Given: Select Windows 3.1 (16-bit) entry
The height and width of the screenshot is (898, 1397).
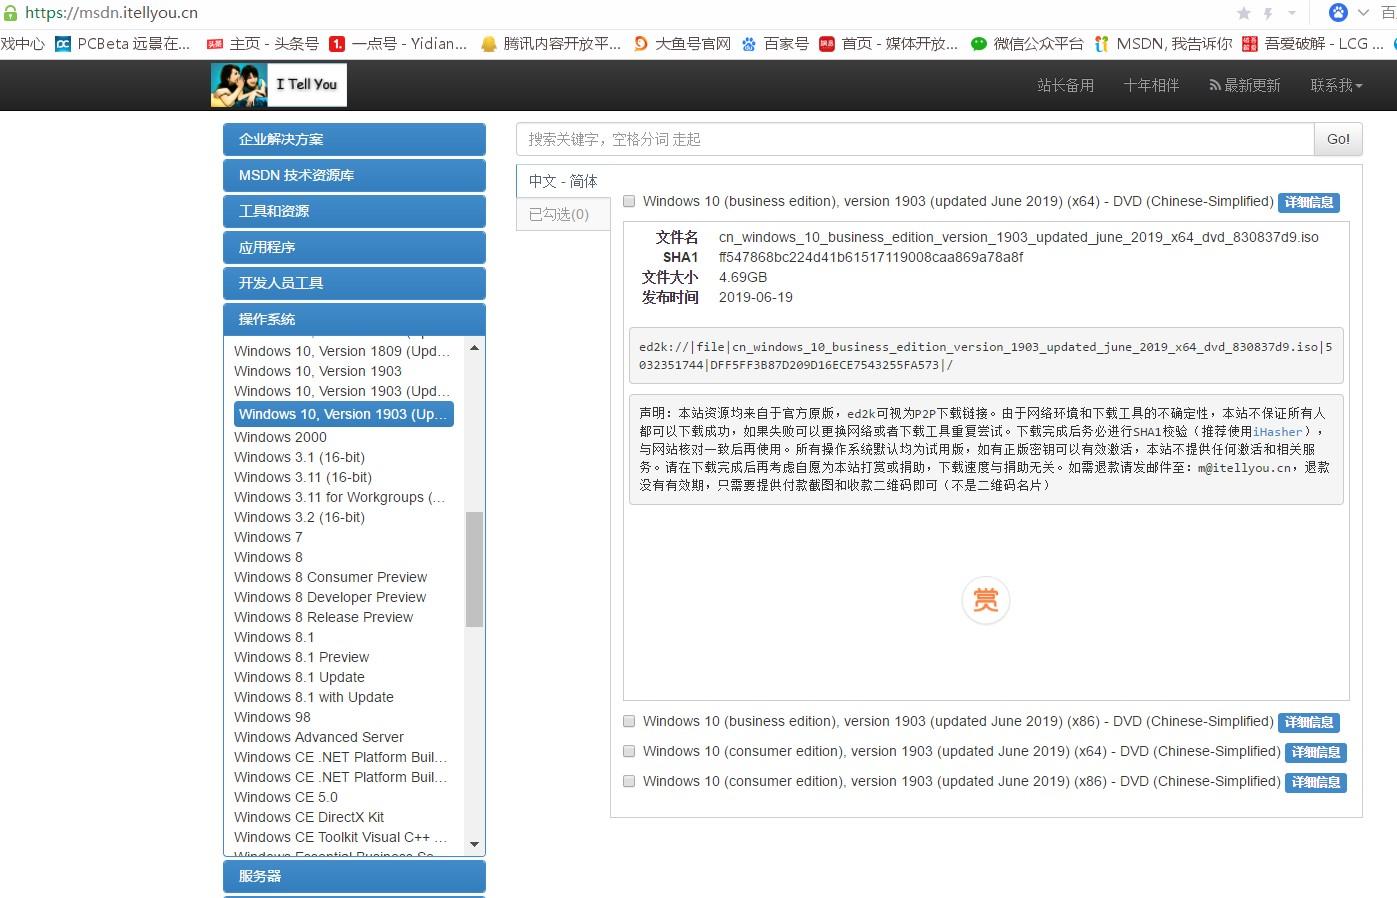Looking at the screenshot, I should click(299, 457).
